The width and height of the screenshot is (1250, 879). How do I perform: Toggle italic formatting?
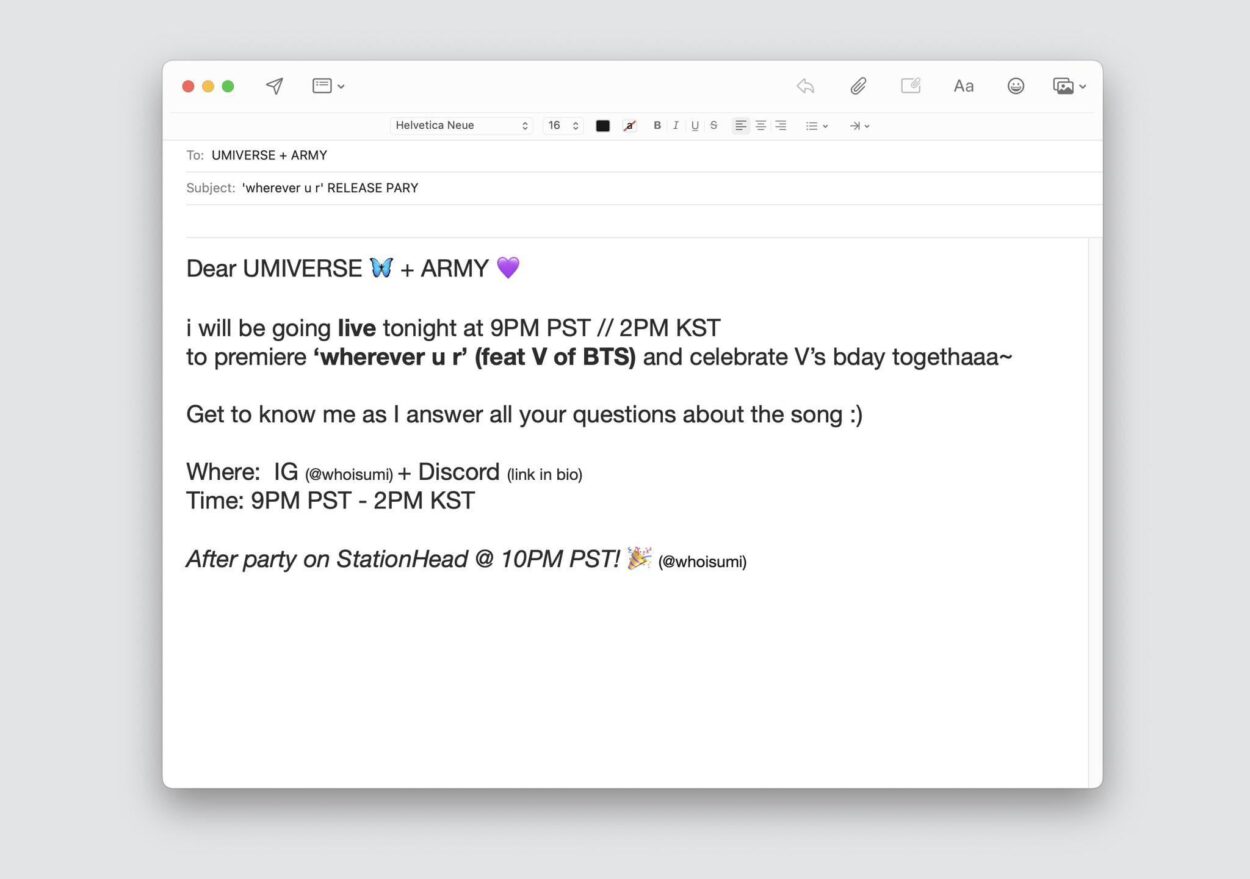(x=675, y=126)
